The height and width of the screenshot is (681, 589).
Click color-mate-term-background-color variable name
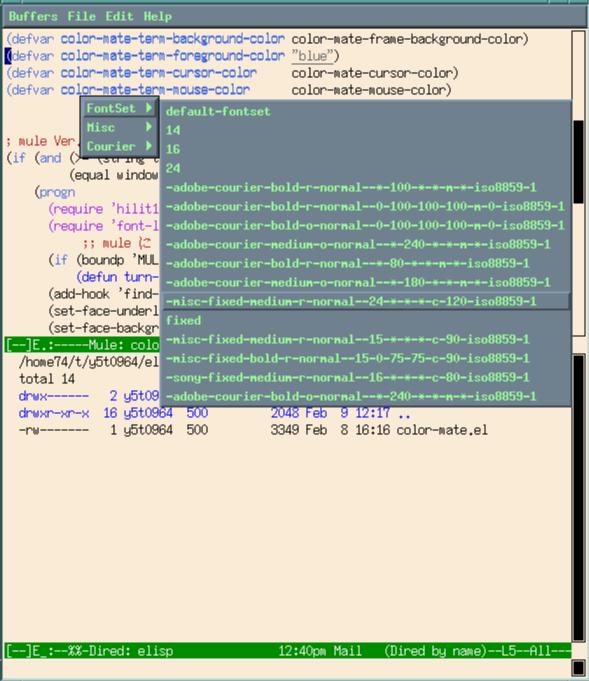172,39
